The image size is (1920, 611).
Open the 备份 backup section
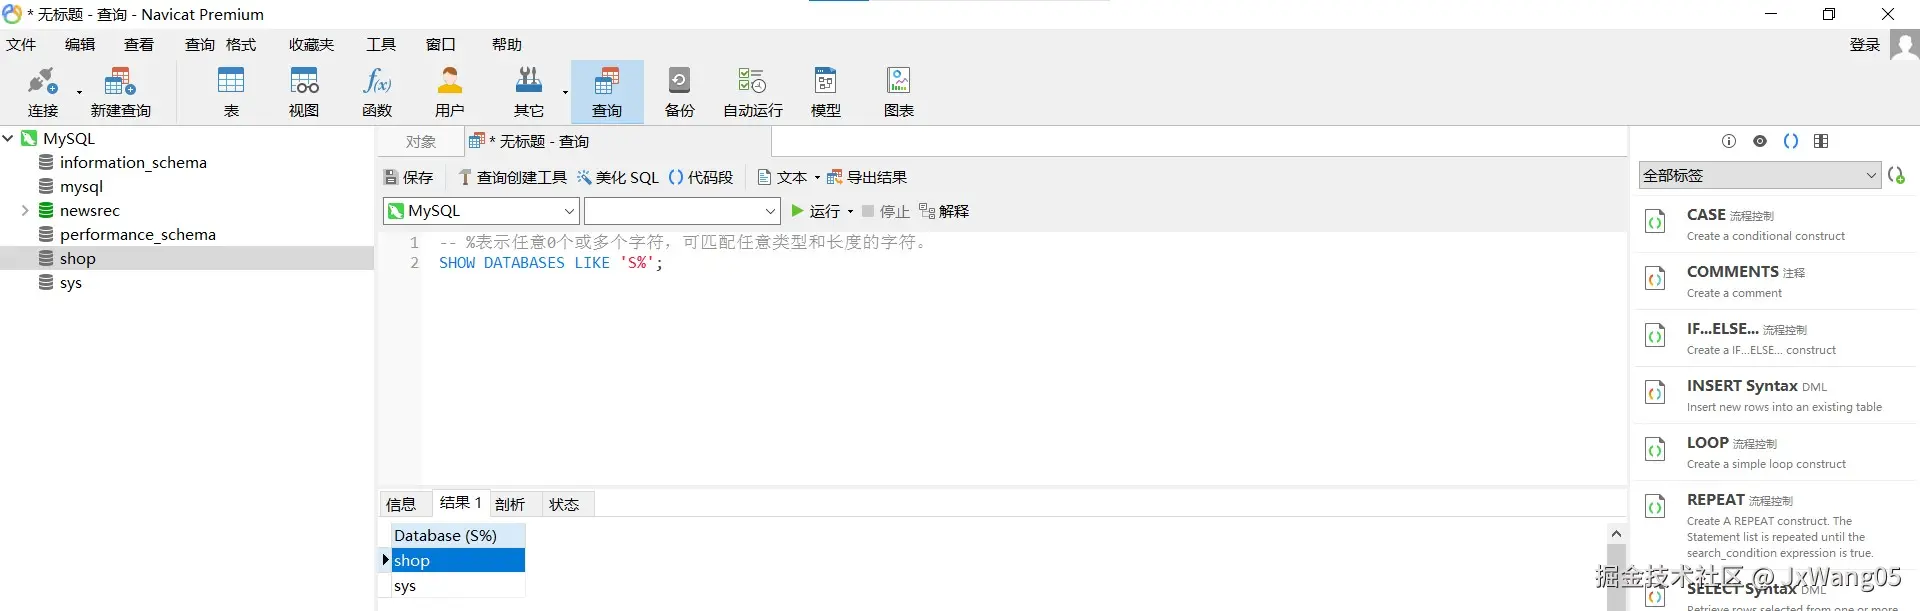(x=680, y=92)
